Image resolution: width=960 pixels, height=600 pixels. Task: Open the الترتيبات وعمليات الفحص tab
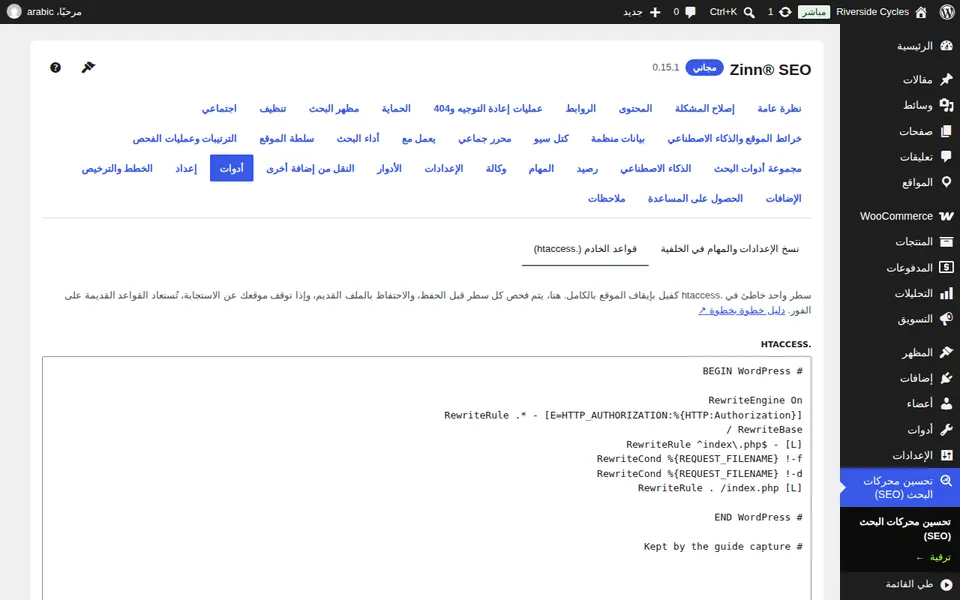click(184, 138)
